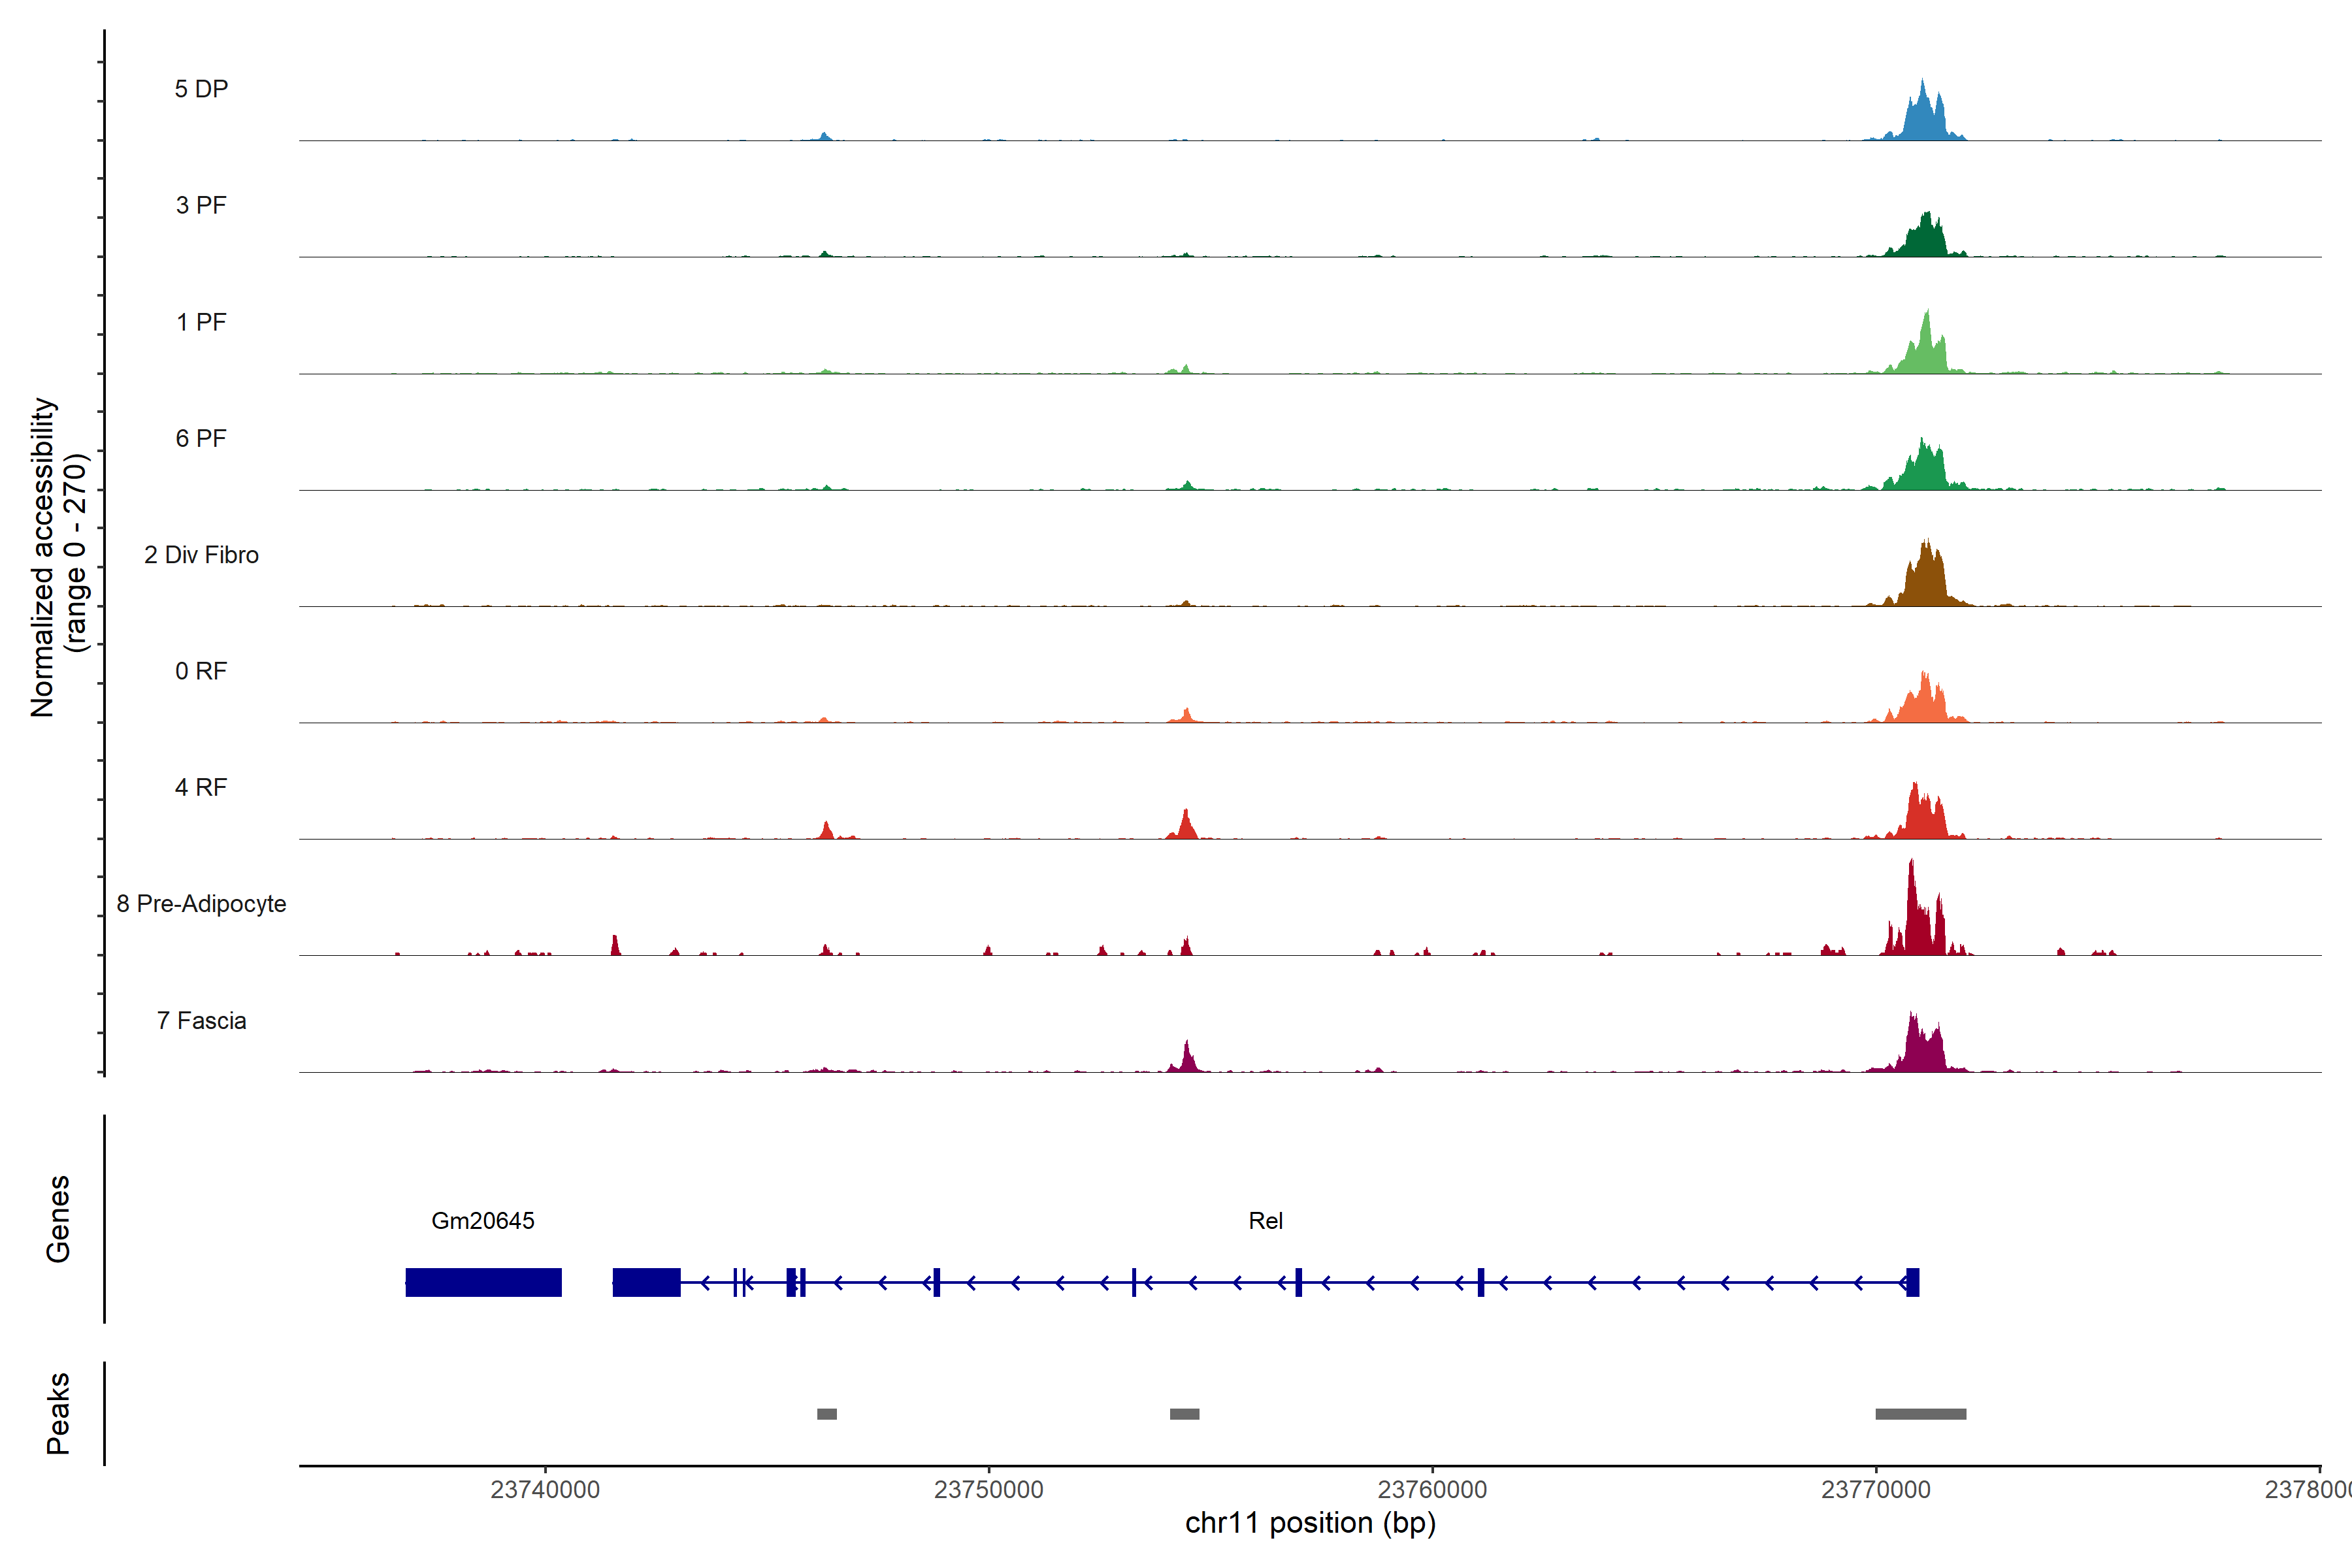Screen dimensions: 2352x1568
Task: Click the 2 Div Fibro label
Action: [201, 555]
